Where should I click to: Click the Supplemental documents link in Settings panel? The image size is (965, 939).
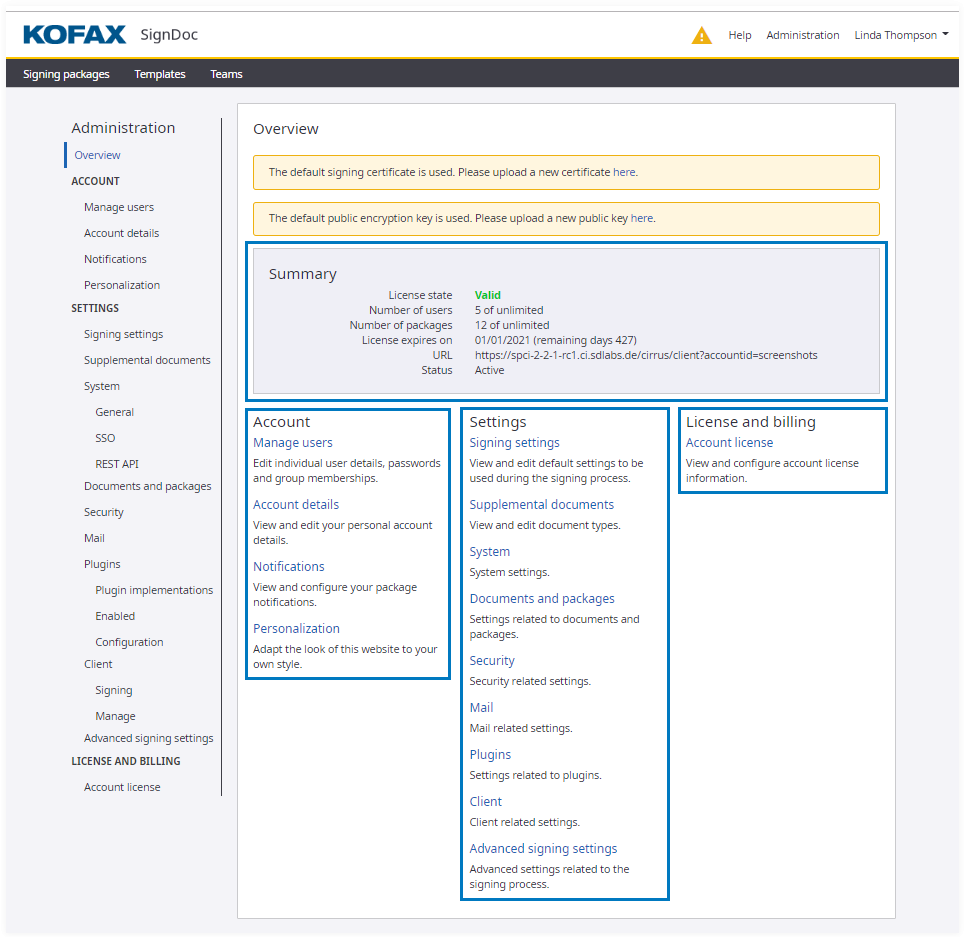pos(541,505)
